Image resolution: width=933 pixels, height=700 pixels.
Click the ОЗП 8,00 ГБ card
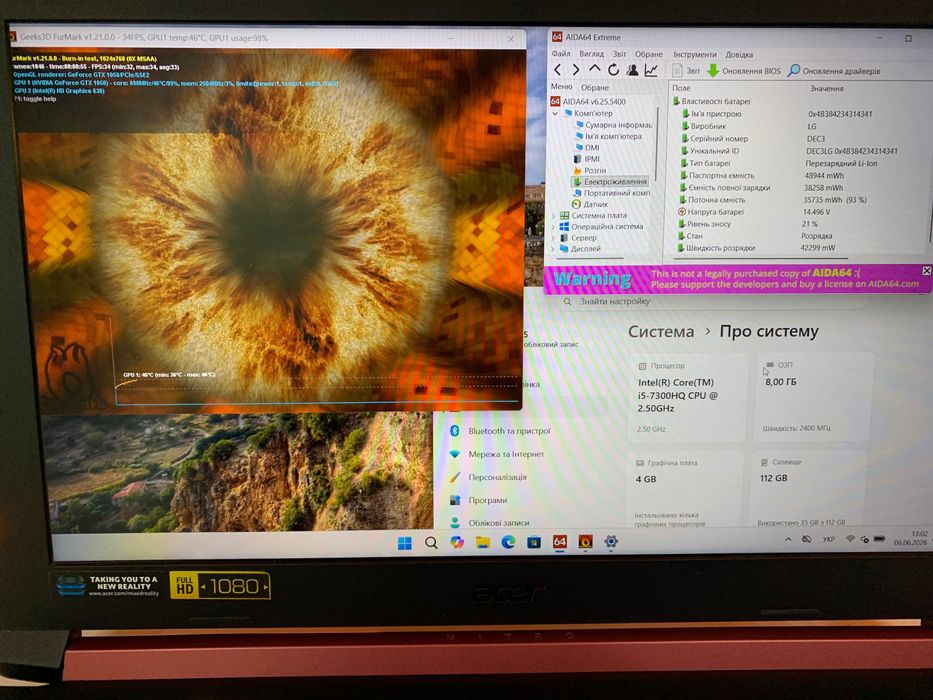tap(814, 396)
